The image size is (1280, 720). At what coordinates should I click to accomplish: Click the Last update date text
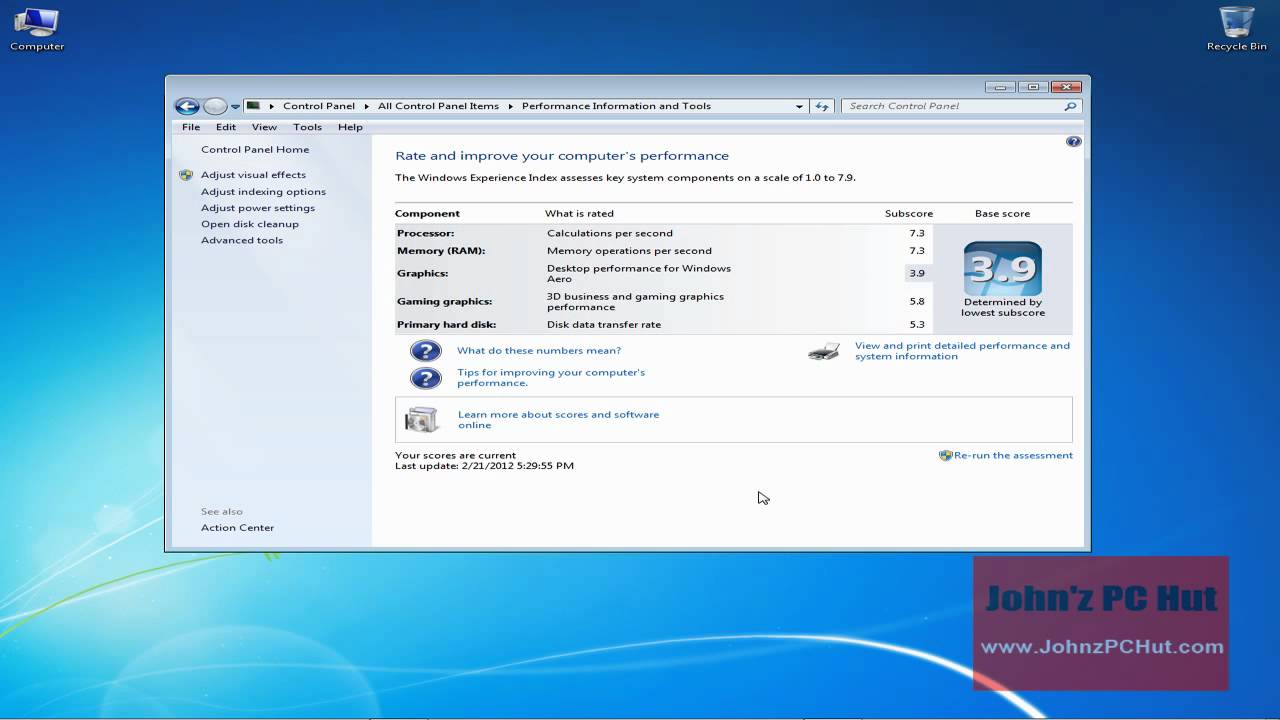(484, 466)
